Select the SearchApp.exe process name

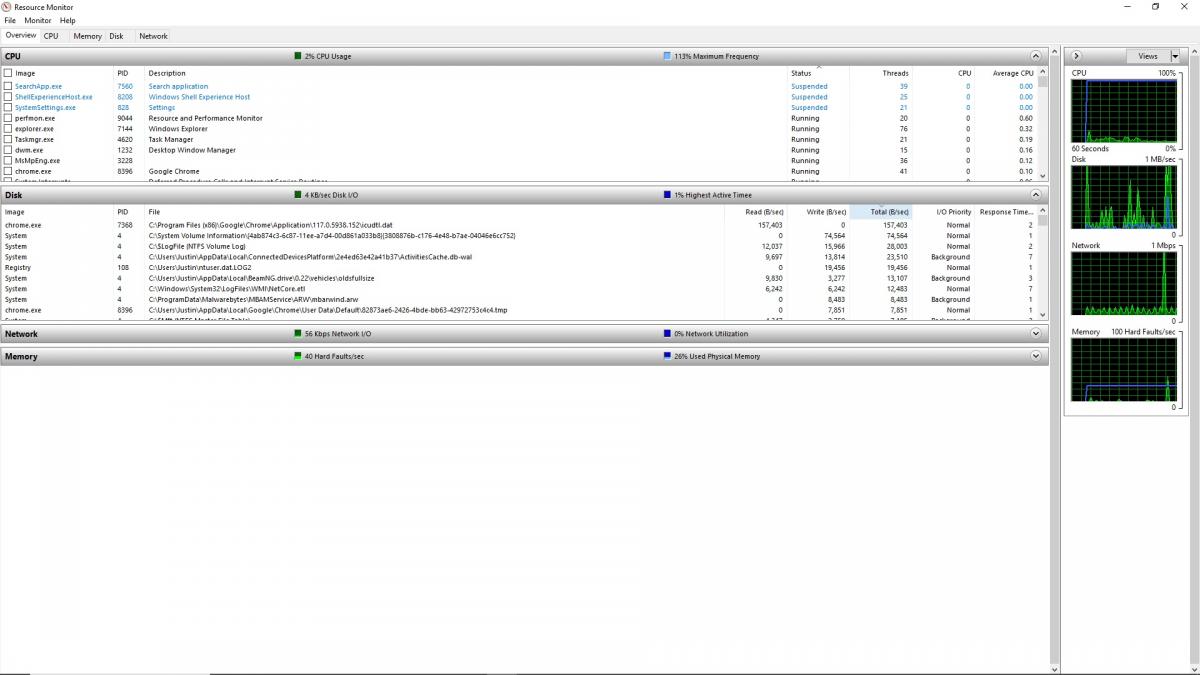pyautogui.click(x=38, y=86)
